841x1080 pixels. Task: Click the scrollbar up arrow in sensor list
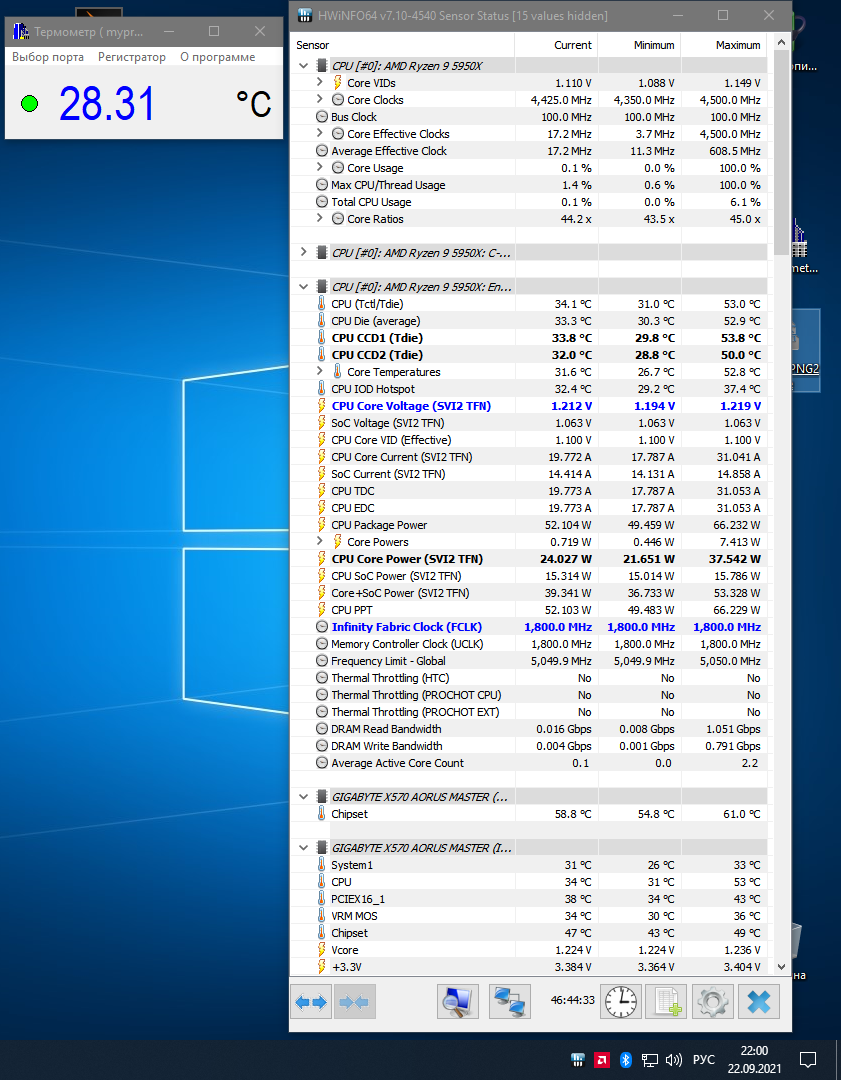[781, 42]
